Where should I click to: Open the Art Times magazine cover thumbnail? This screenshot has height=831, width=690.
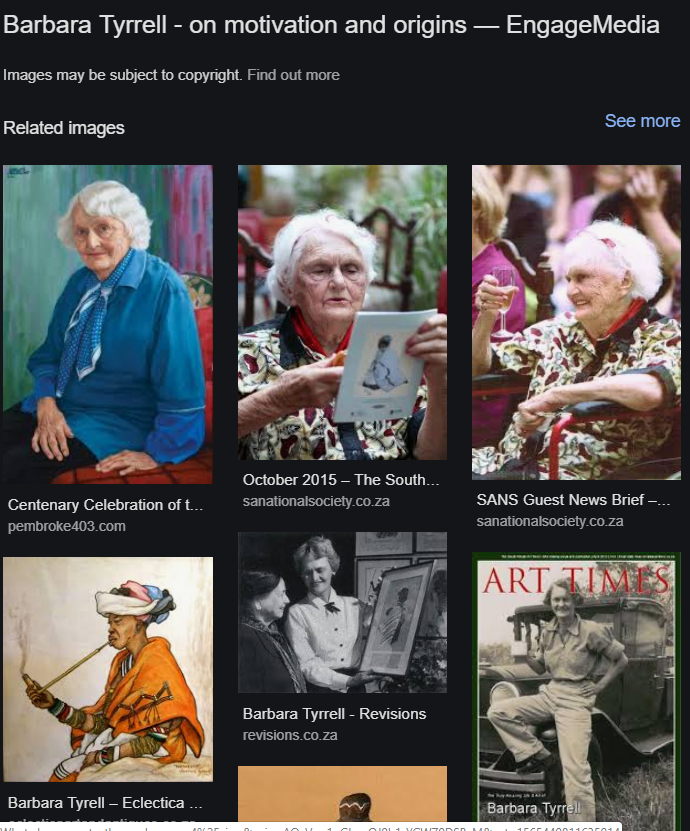pos(576,687)
